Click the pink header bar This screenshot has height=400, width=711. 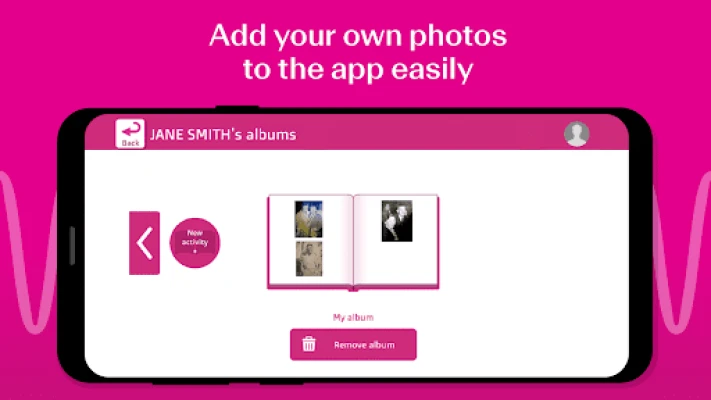pyautogui.click(x=356, y=132)
